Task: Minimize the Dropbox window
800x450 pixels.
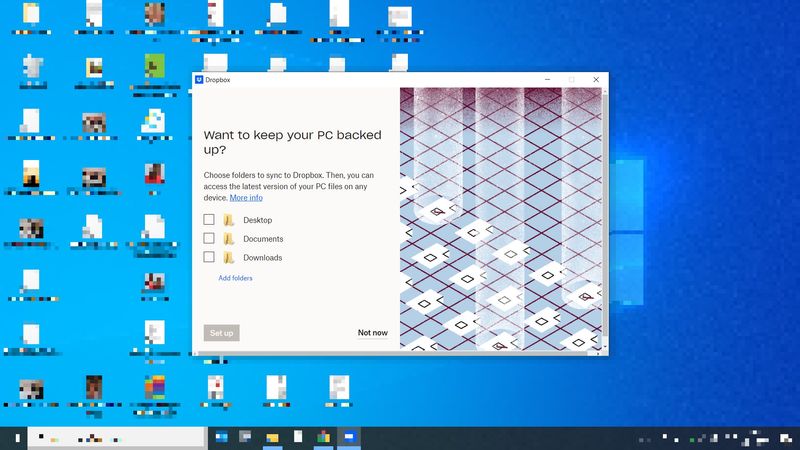Action: 547,80
